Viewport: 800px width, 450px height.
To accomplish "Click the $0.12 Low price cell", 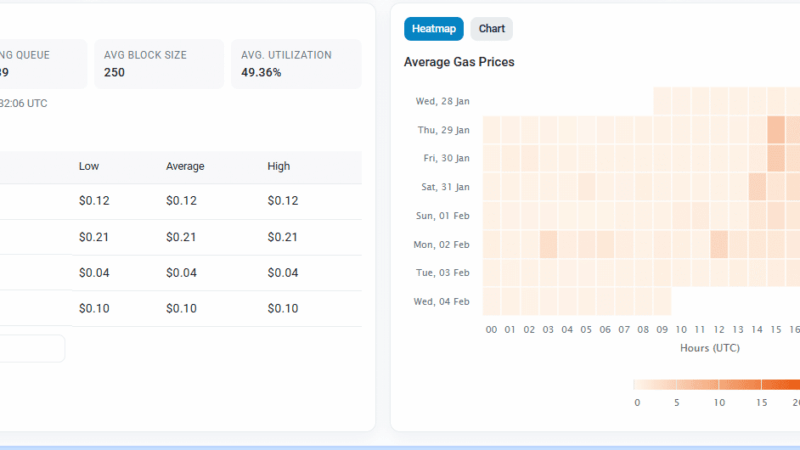I will (x=94, y=201).
